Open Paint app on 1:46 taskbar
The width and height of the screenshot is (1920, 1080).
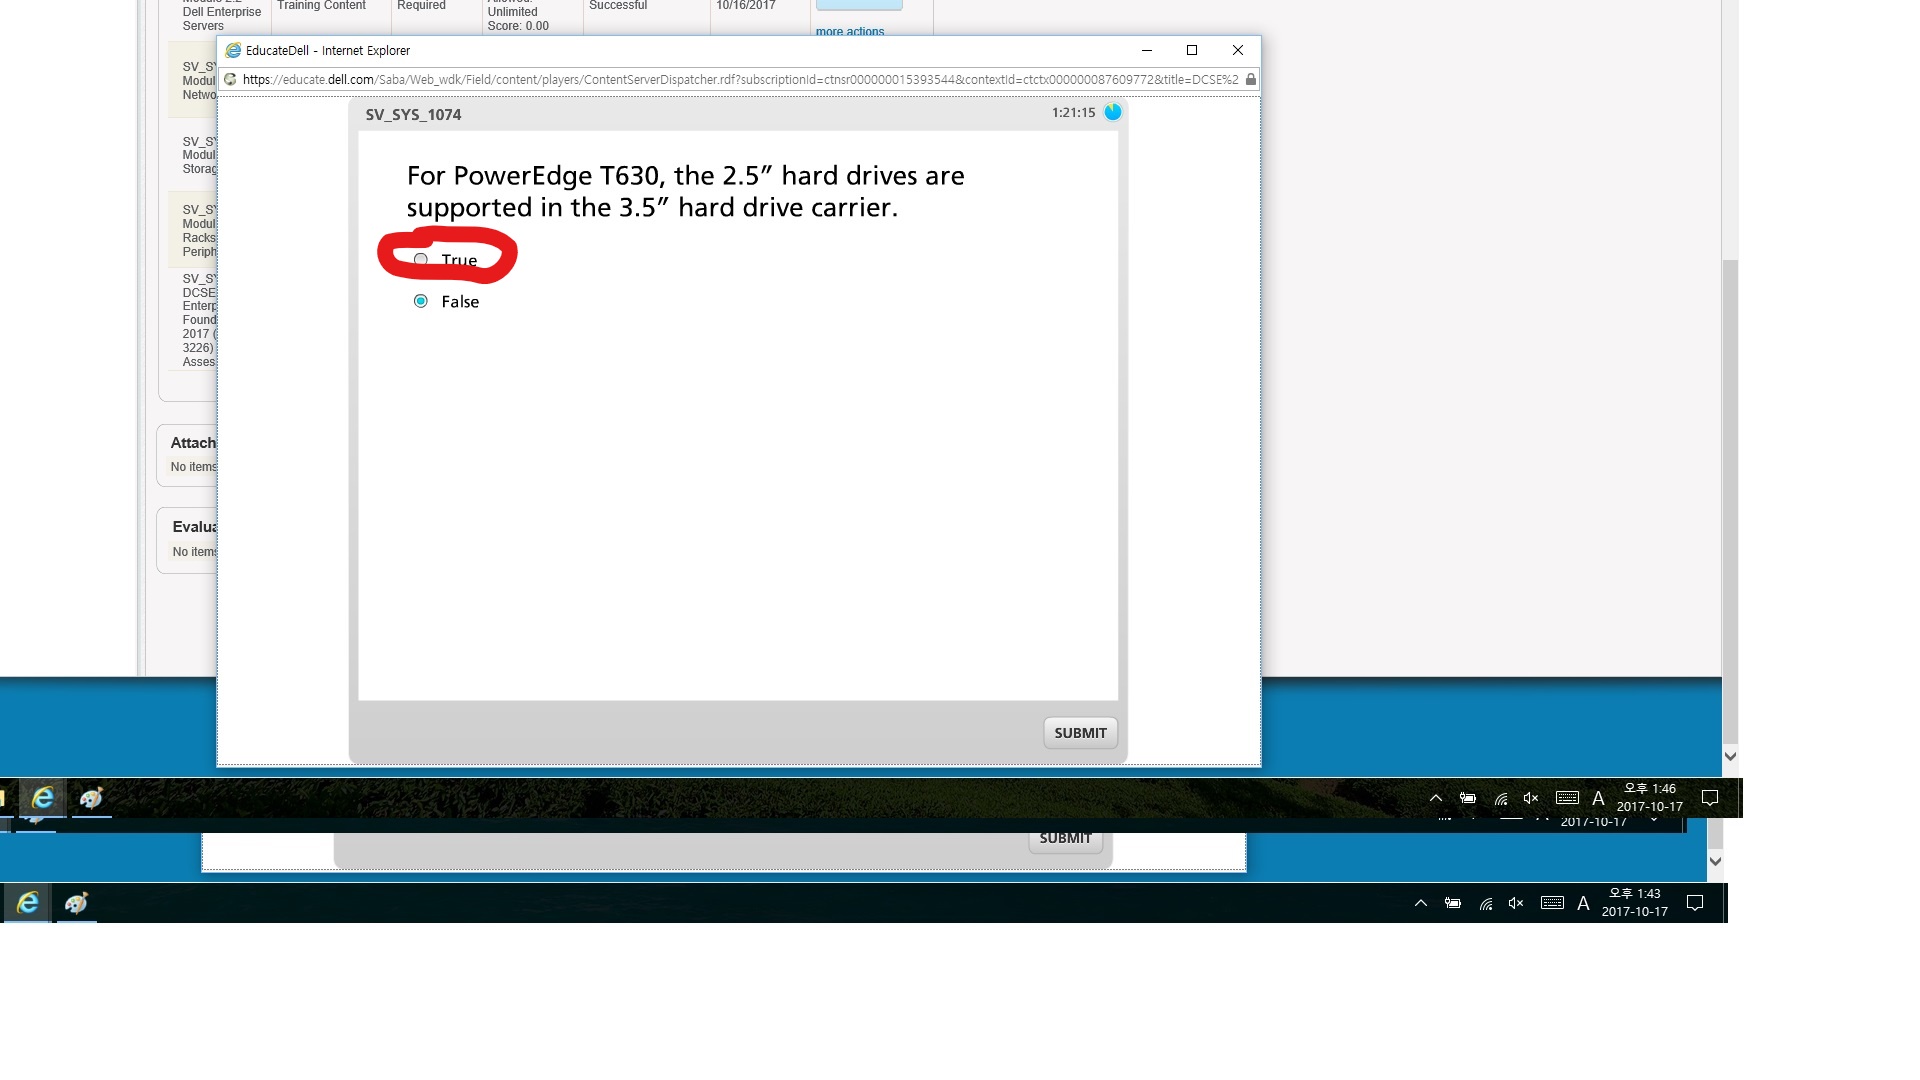tap(92, 798)
